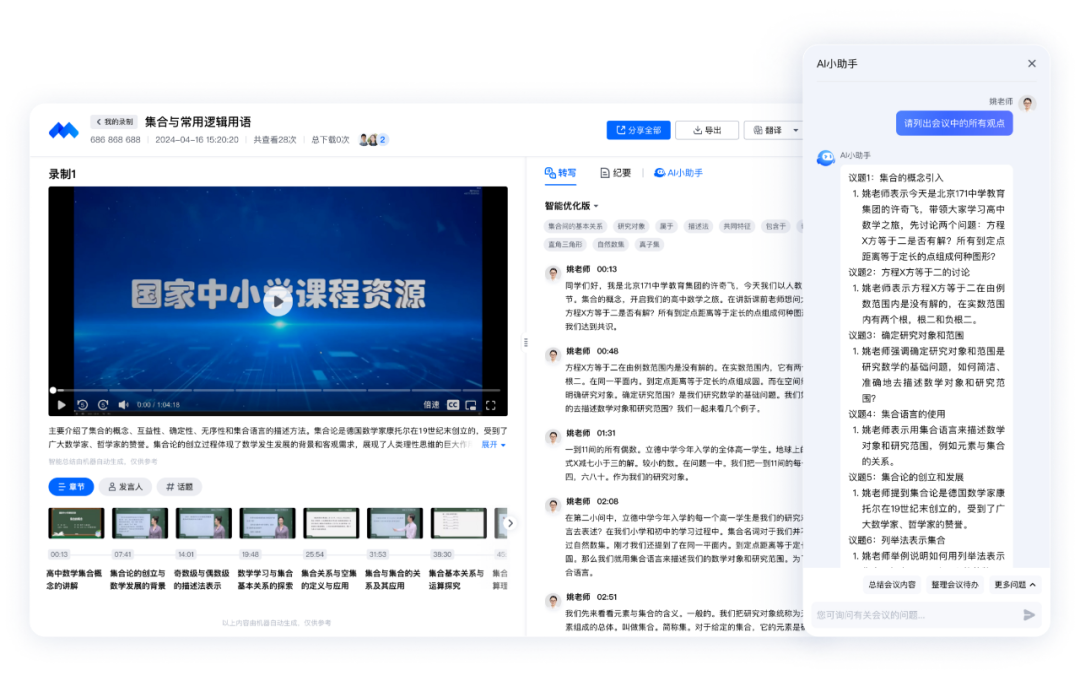Select the 包含于 keyword tag

(776, 226)
